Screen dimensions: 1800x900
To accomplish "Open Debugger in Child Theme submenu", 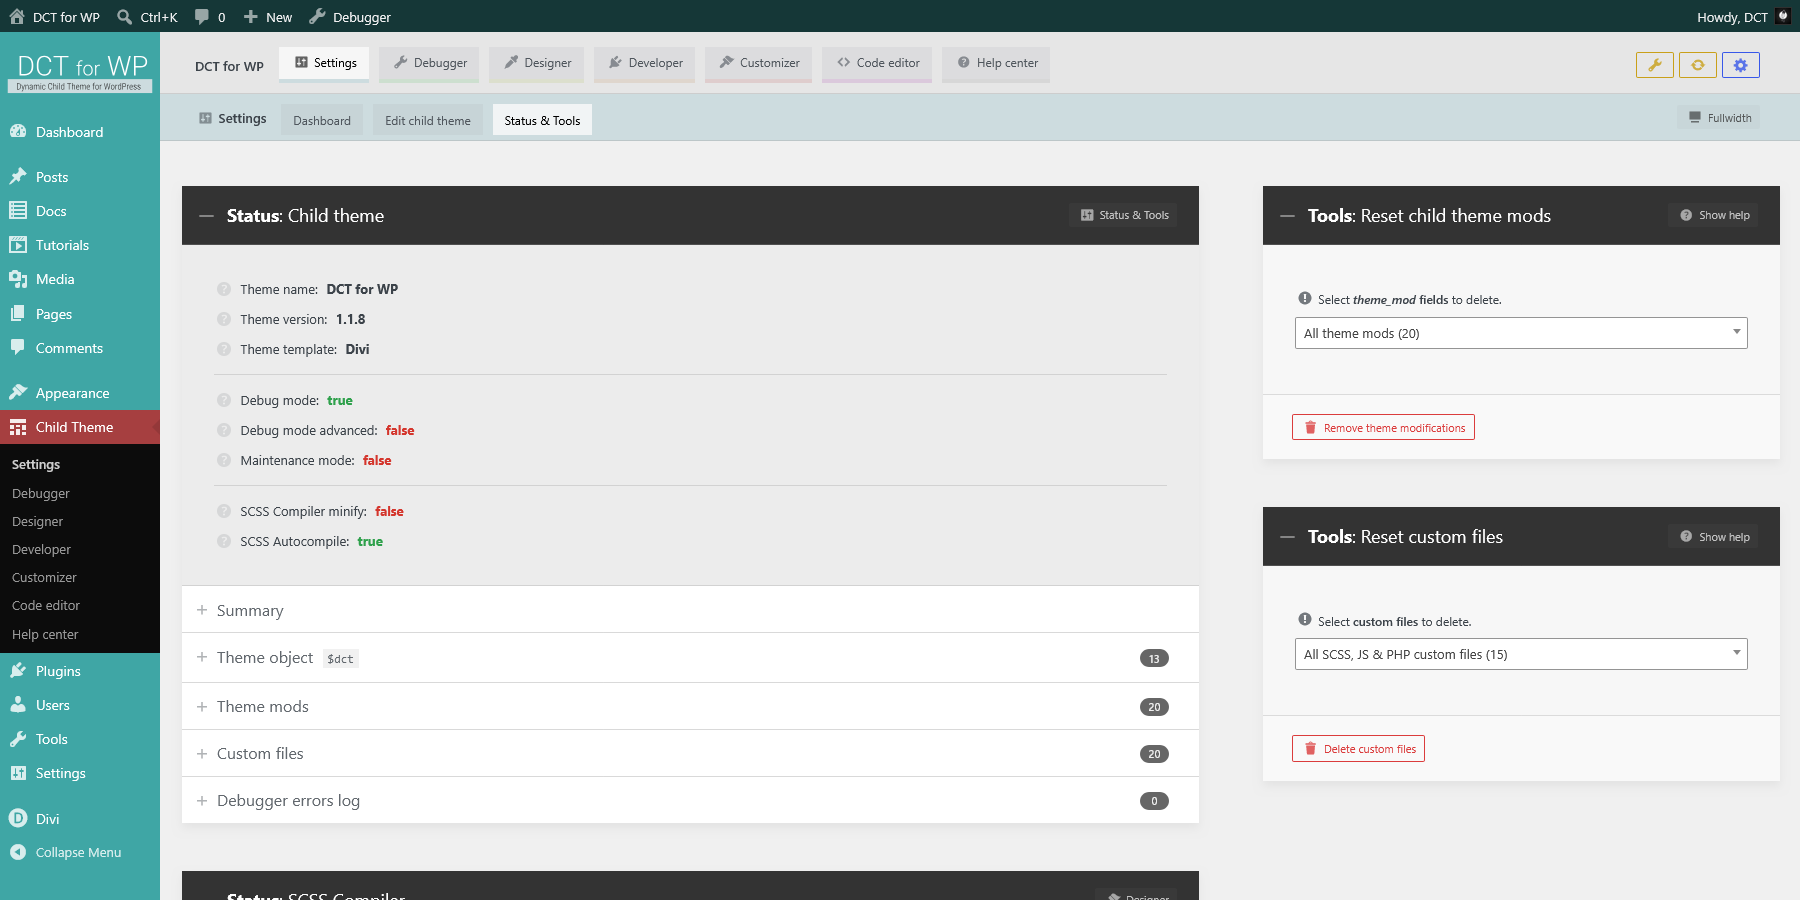I will pyautogui.click(x=41, y=493).
